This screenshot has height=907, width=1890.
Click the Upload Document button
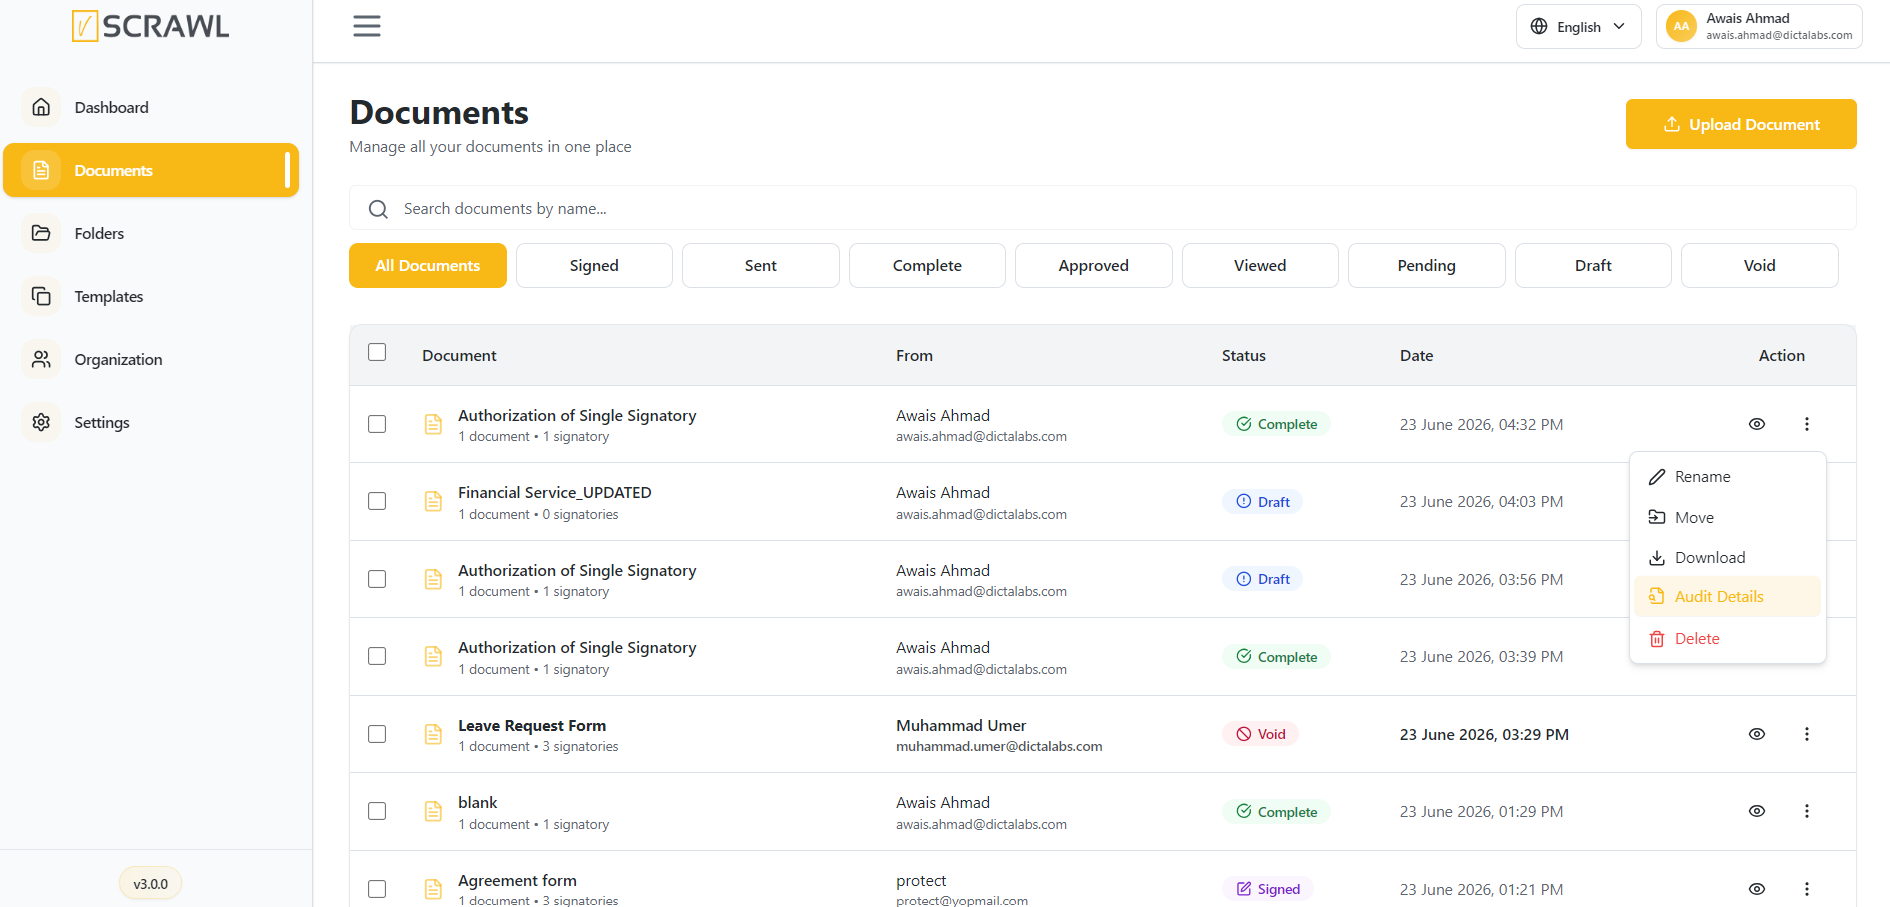pos(1741,124)
